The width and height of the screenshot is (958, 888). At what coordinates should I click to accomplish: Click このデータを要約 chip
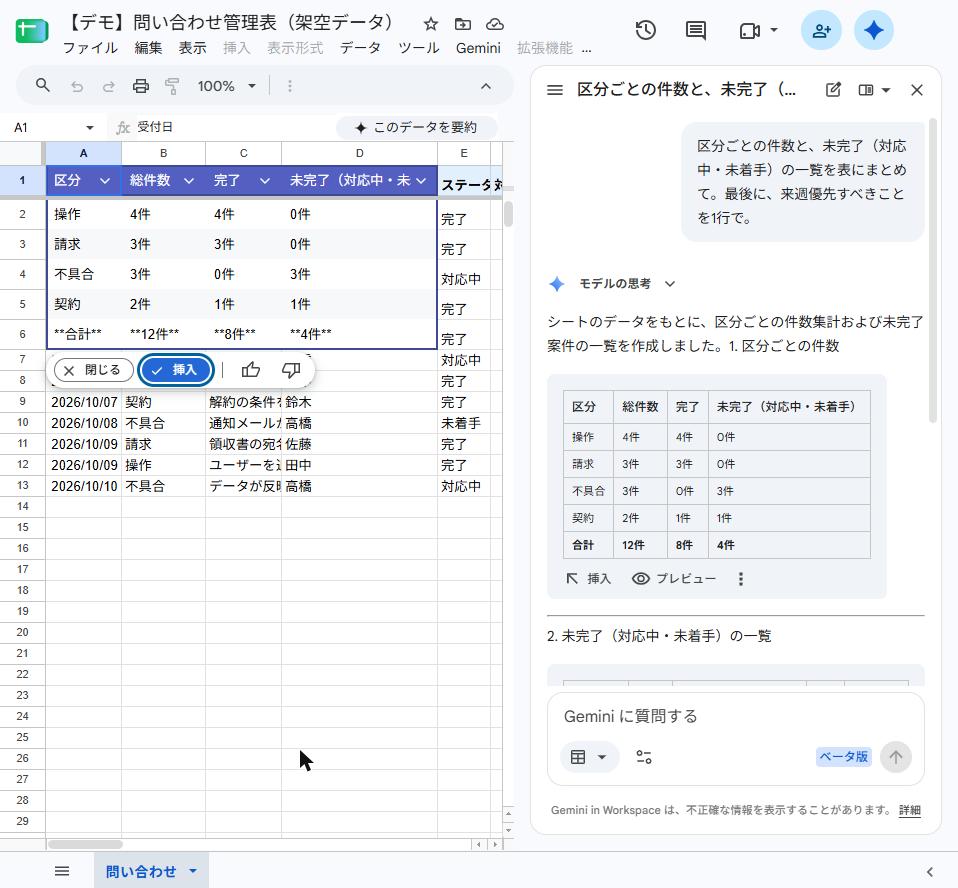pos(417,127)
